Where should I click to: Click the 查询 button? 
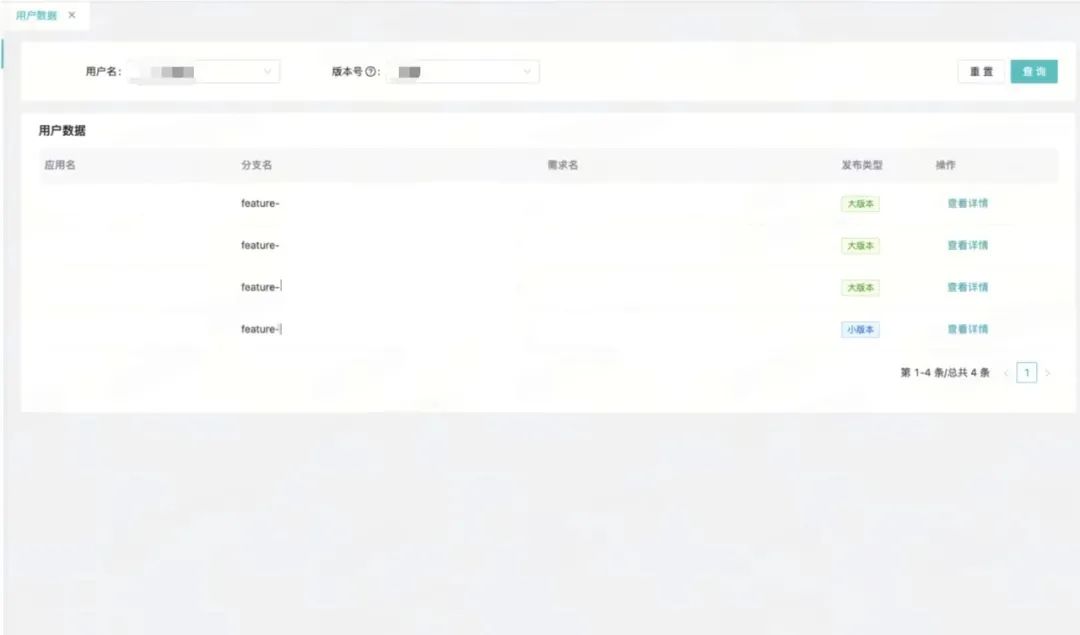[1034, 72]
